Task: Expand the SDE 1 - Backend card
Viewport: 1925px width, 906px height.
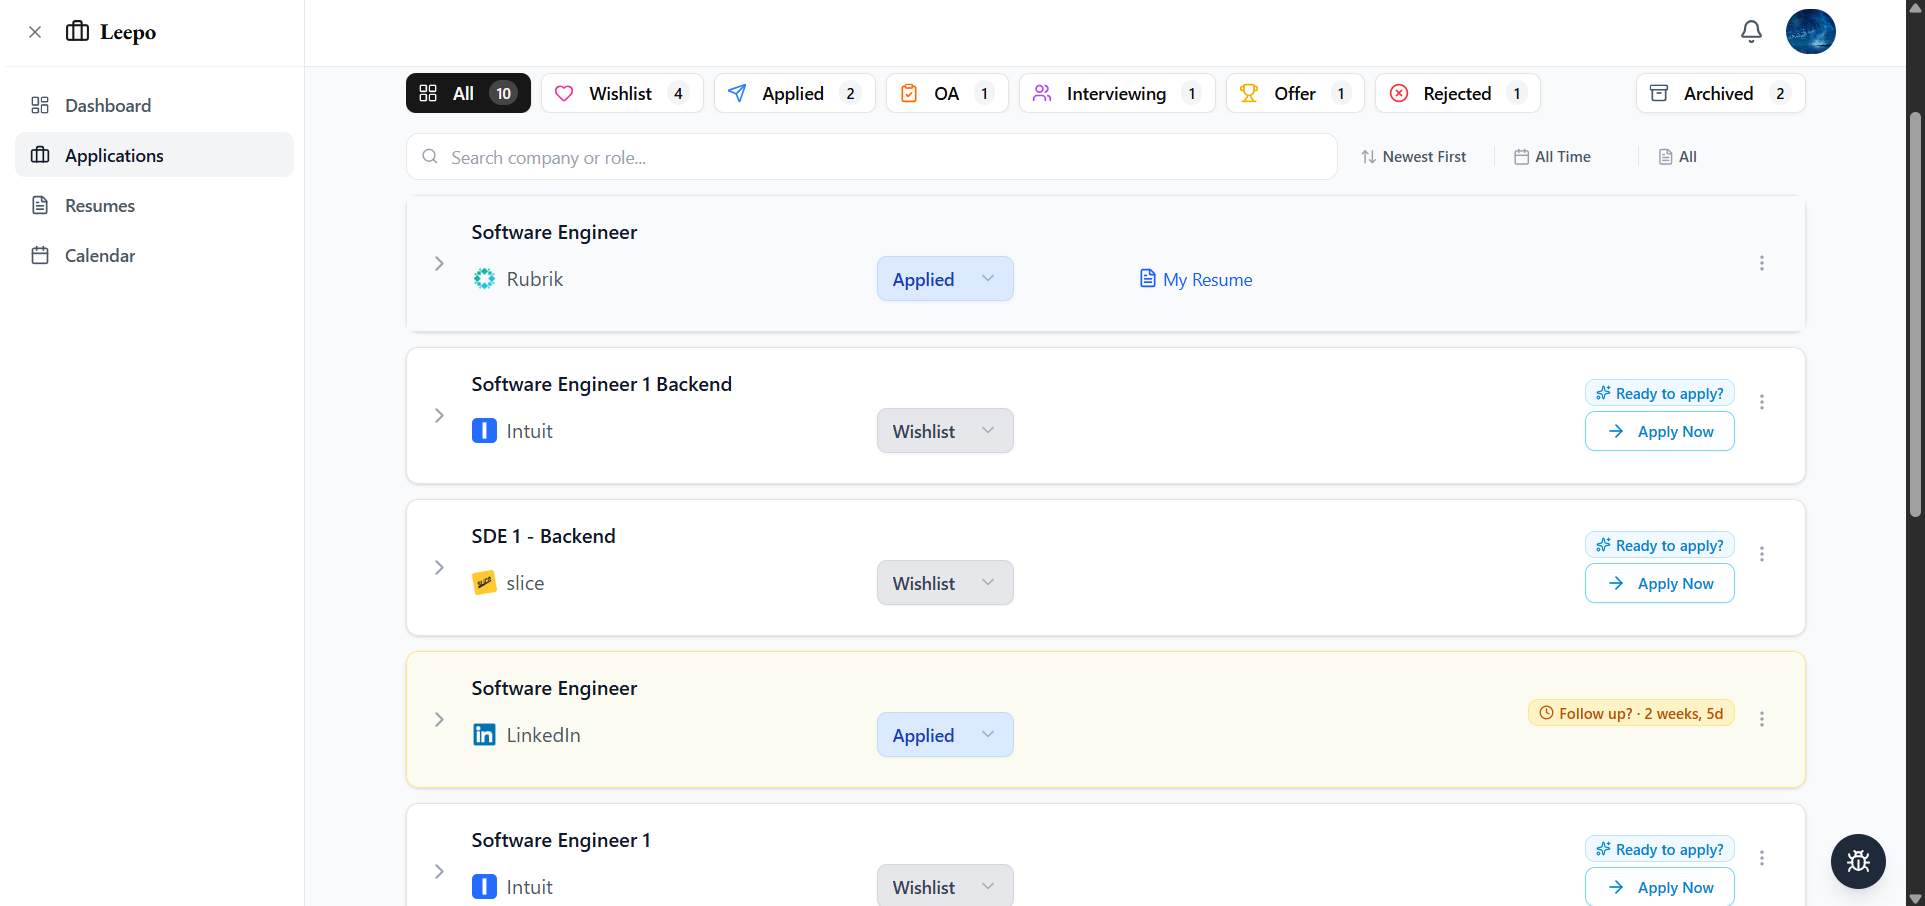Action: pos(438,567)
